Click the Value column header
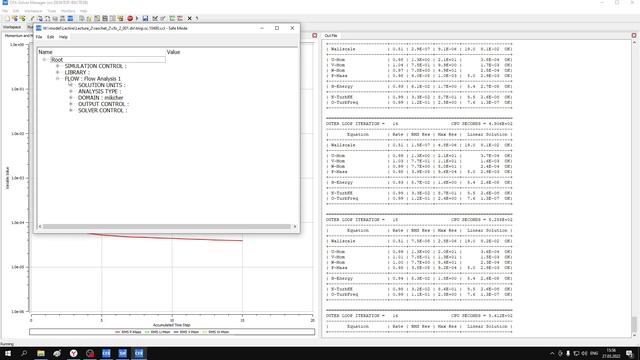The image size is (640, 360). point(173,52)
